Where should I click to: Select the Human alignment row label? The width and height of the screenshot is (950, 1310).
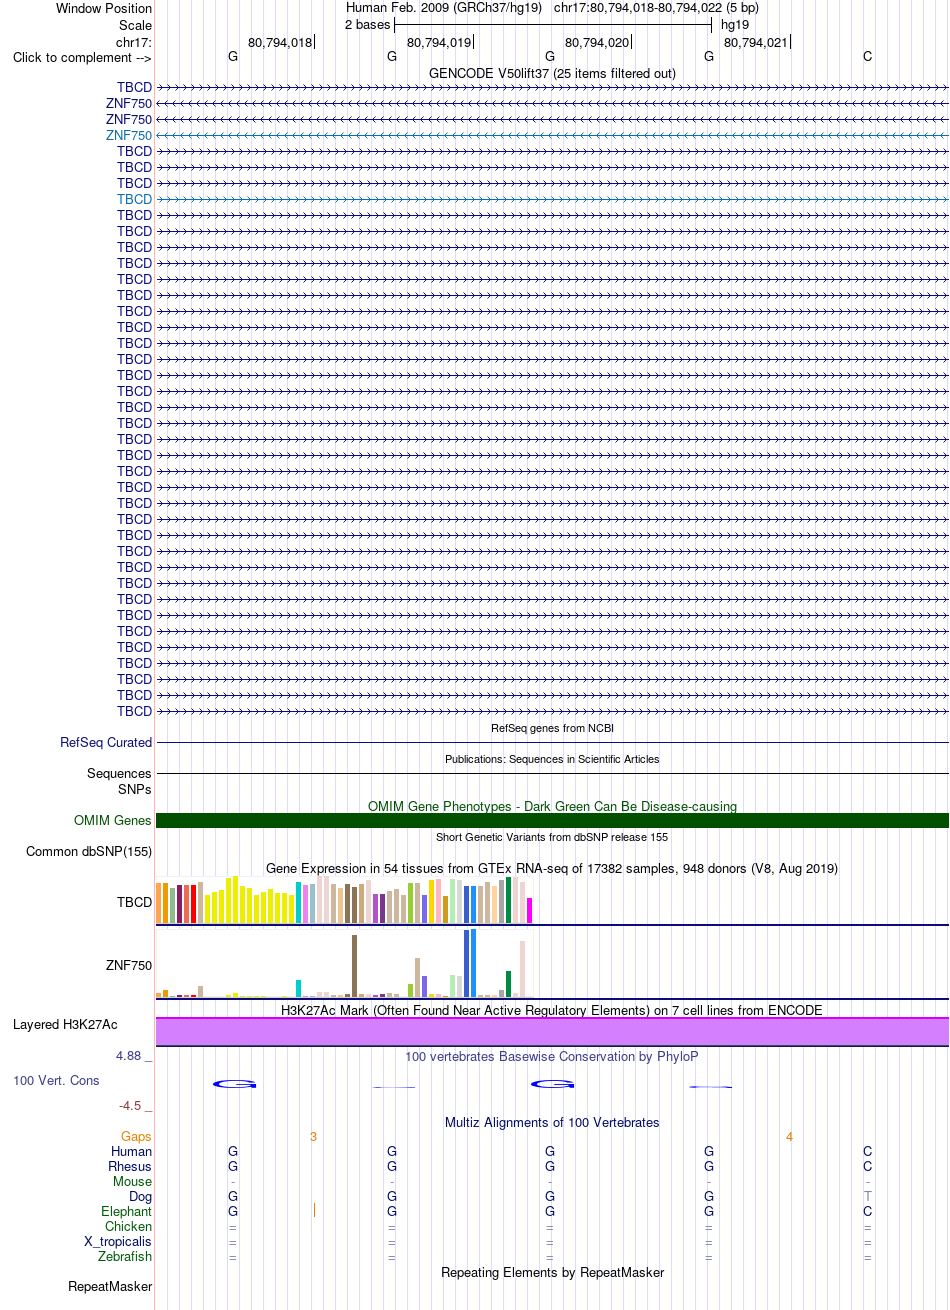click(132, 1152)
